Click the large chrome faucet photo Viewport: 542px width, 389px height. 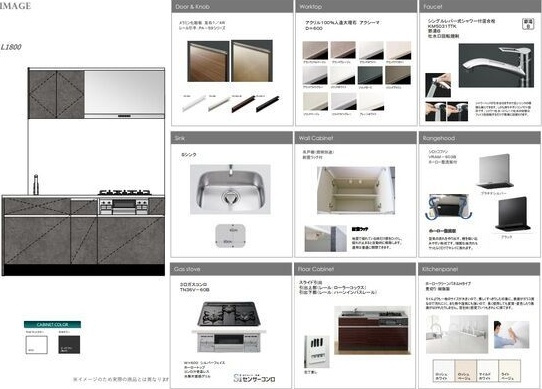[x=496, y=65]
